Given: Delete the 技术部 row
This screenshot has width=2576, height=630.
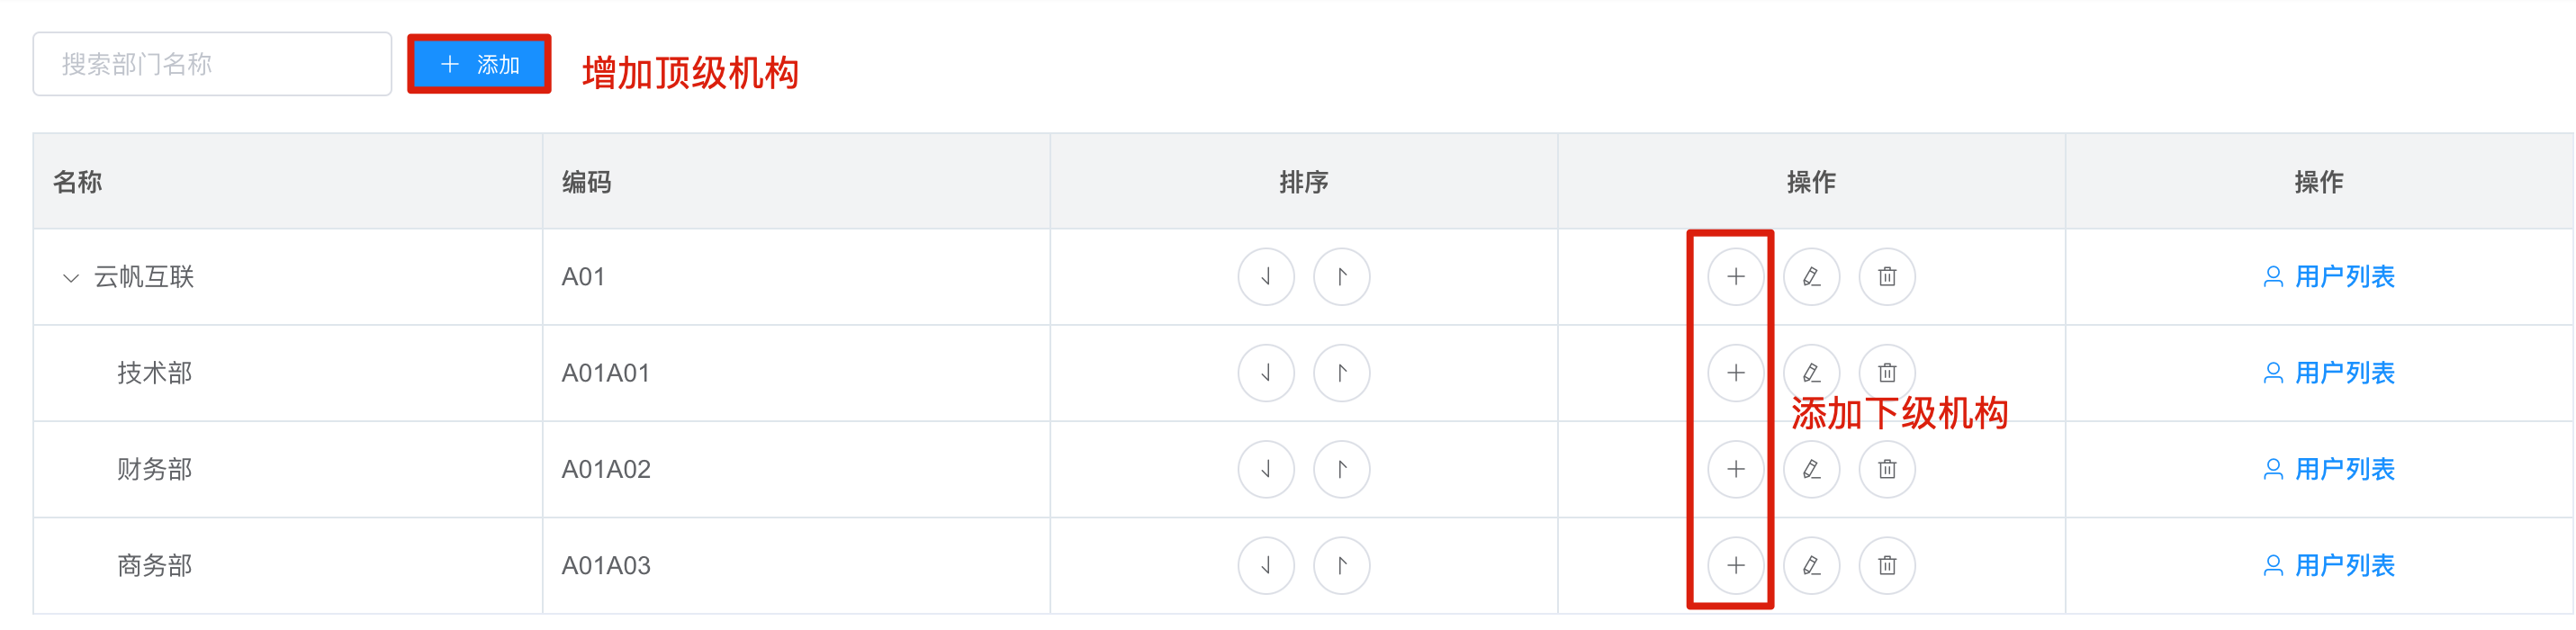Looking at the screenshot, I should click(1887, 373).
